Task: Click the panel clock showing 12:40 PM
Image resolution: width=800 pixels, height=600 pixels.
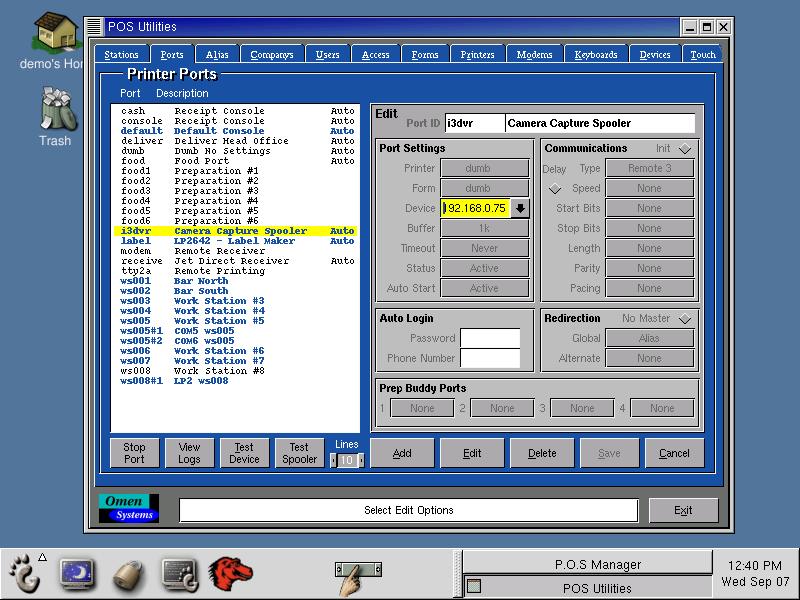Action: (x=755, y=573)
